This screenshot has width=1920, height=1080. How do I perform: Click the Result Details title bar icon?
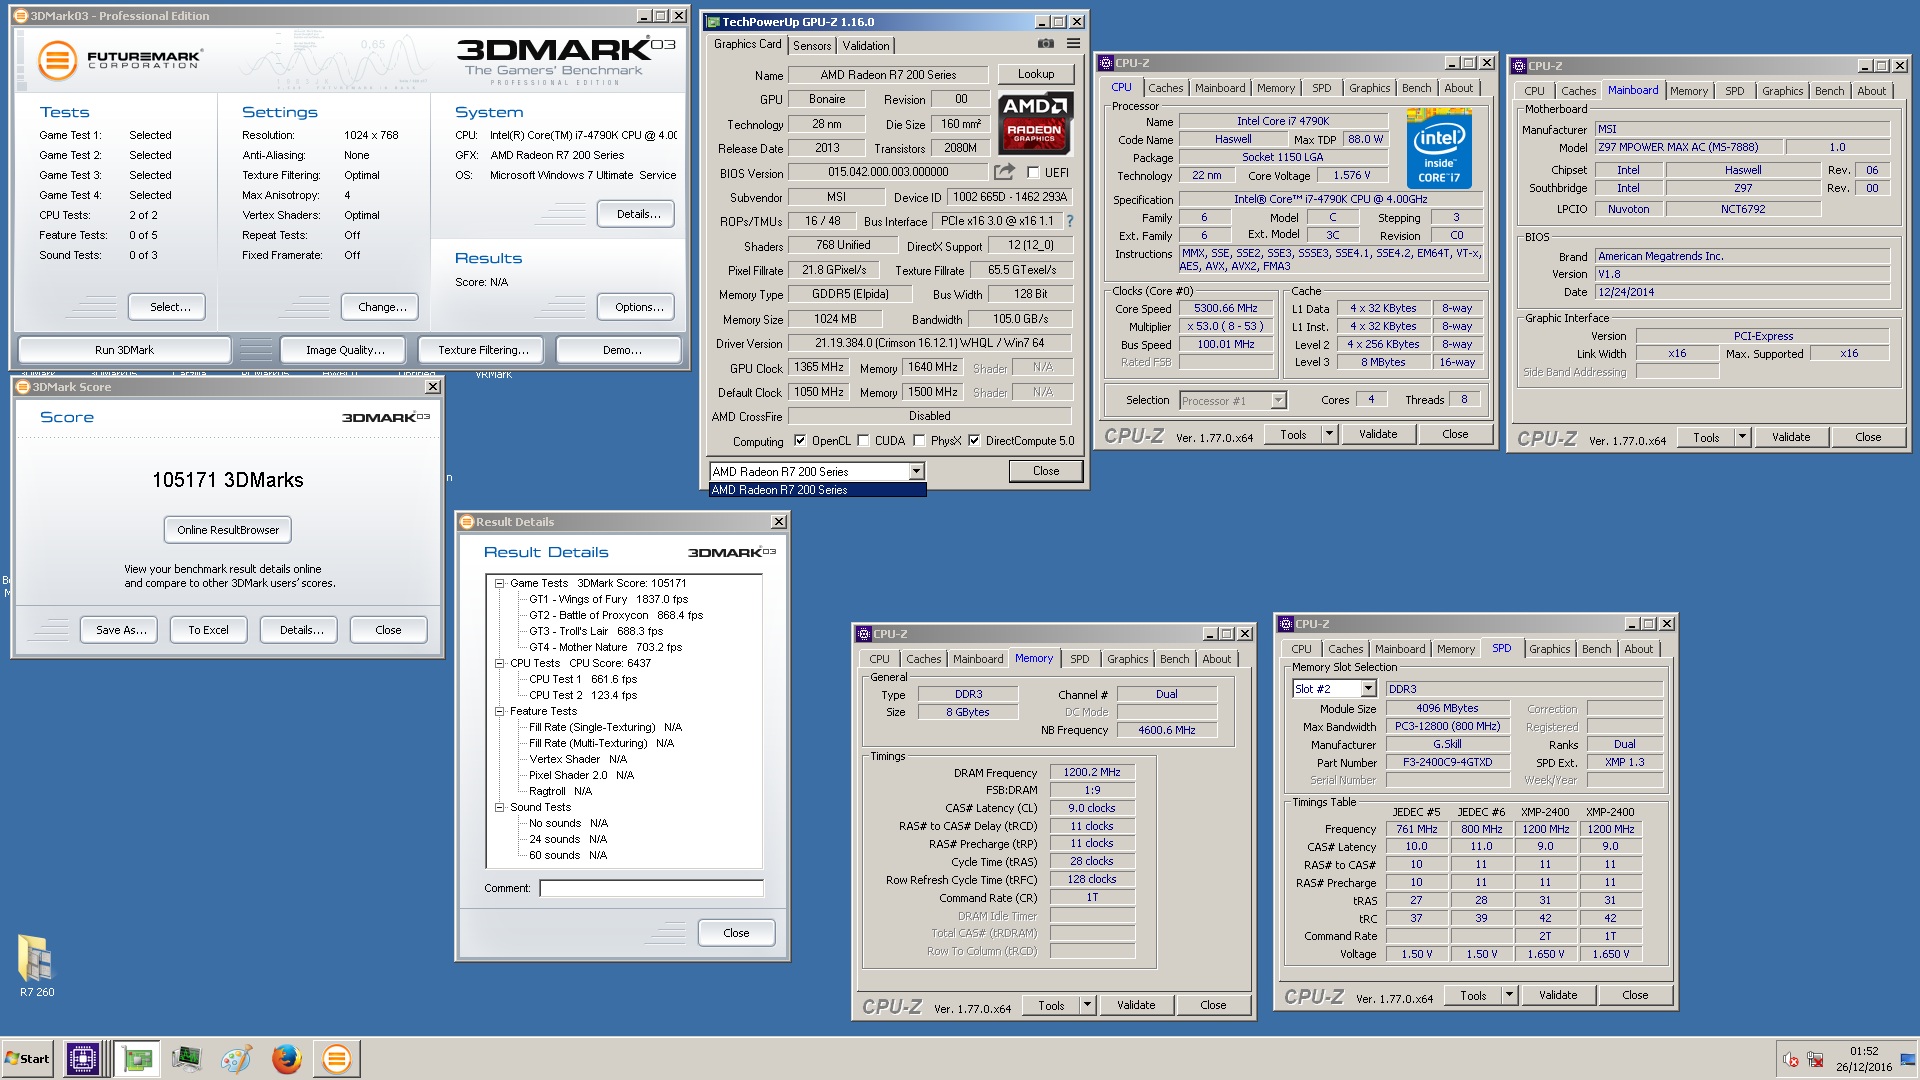pos(466,522)
